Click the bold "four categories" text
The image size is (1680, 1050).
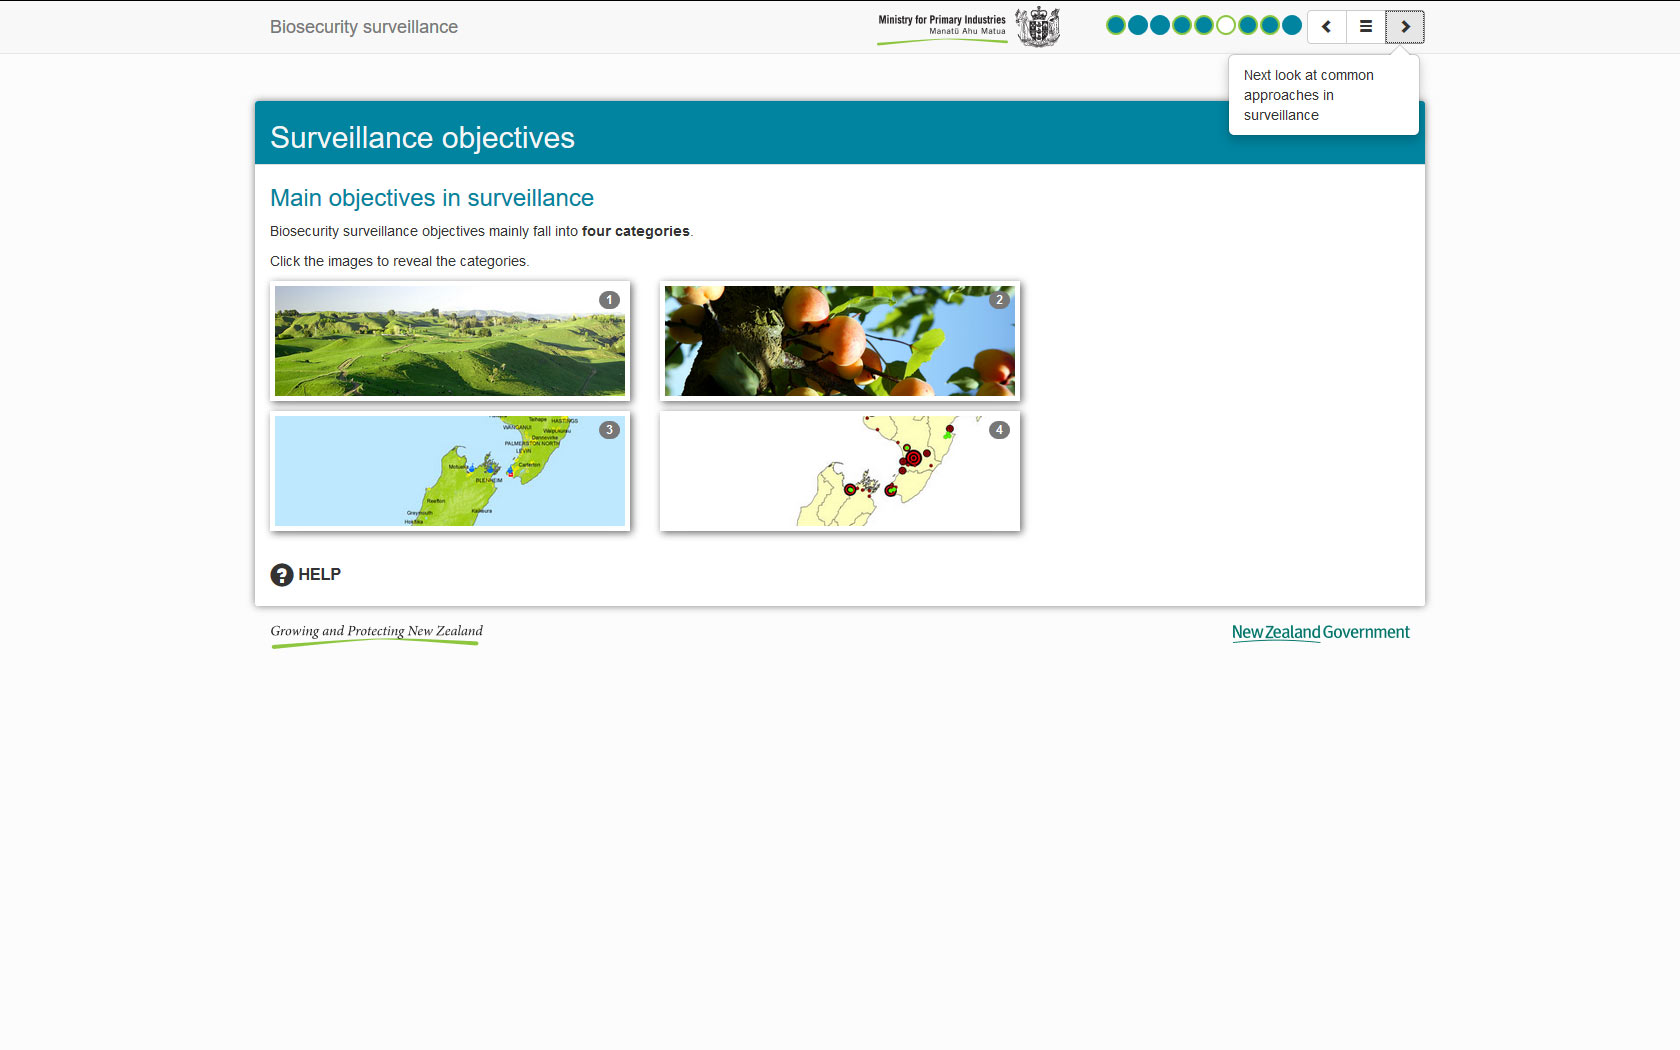[x=636, y=231]
